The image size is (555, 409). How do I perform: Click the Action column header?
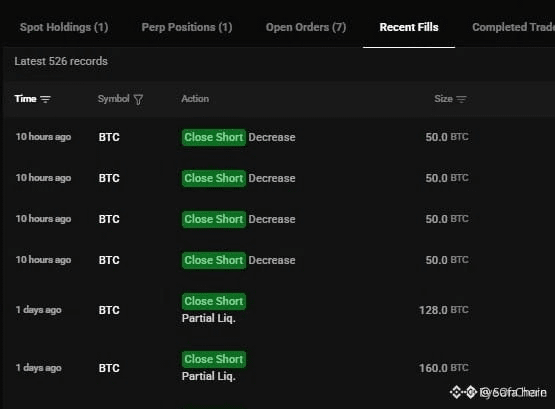click(x=195, y=99)
